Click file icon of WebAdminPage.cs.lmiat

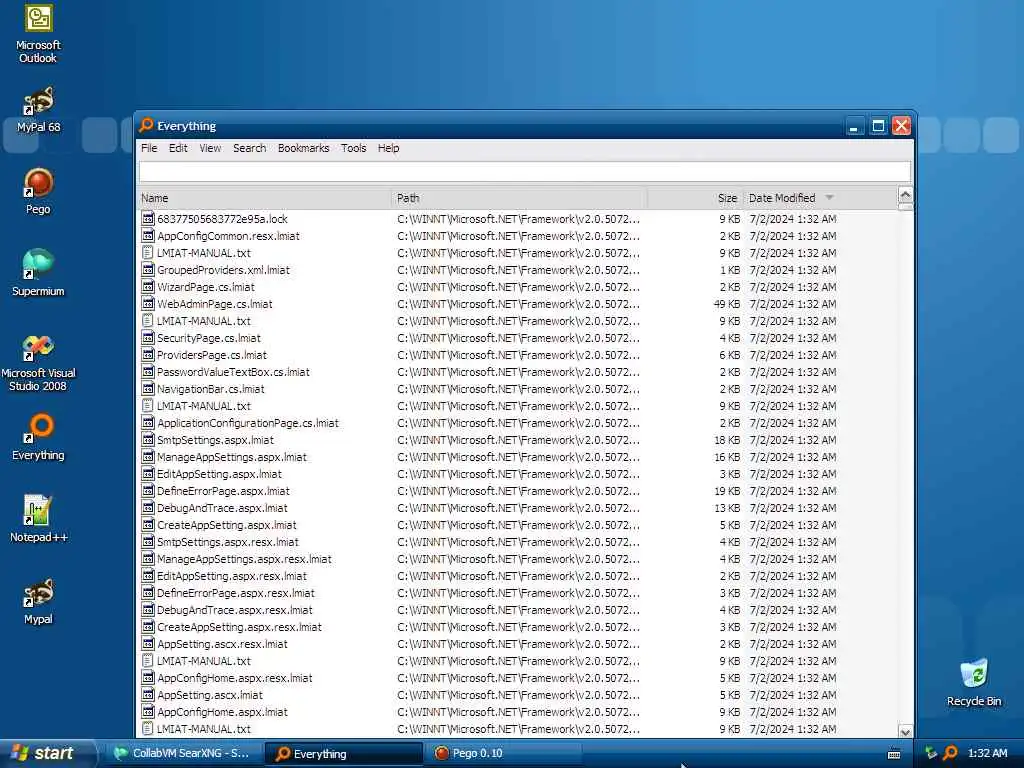pyautogui.click(x=148, y=304)
